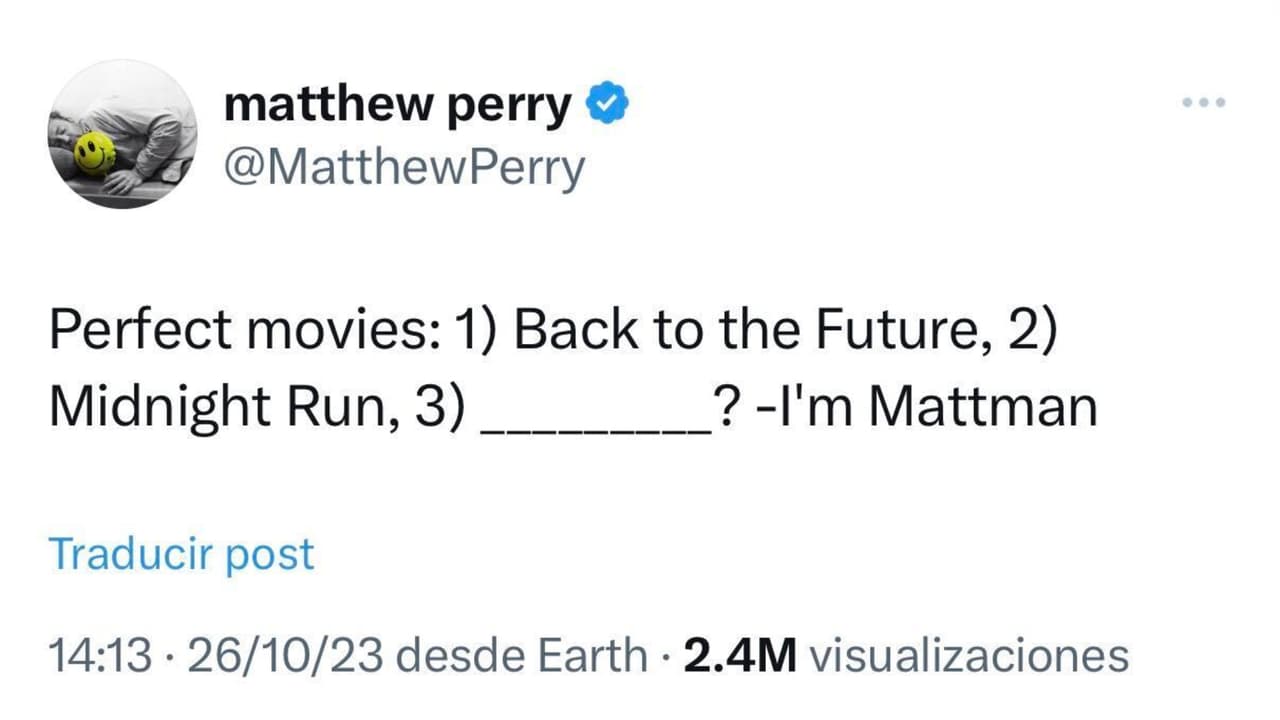Click the timestamp '14:13'
The width and height of the screenshot is (1280, 720).
100,655
